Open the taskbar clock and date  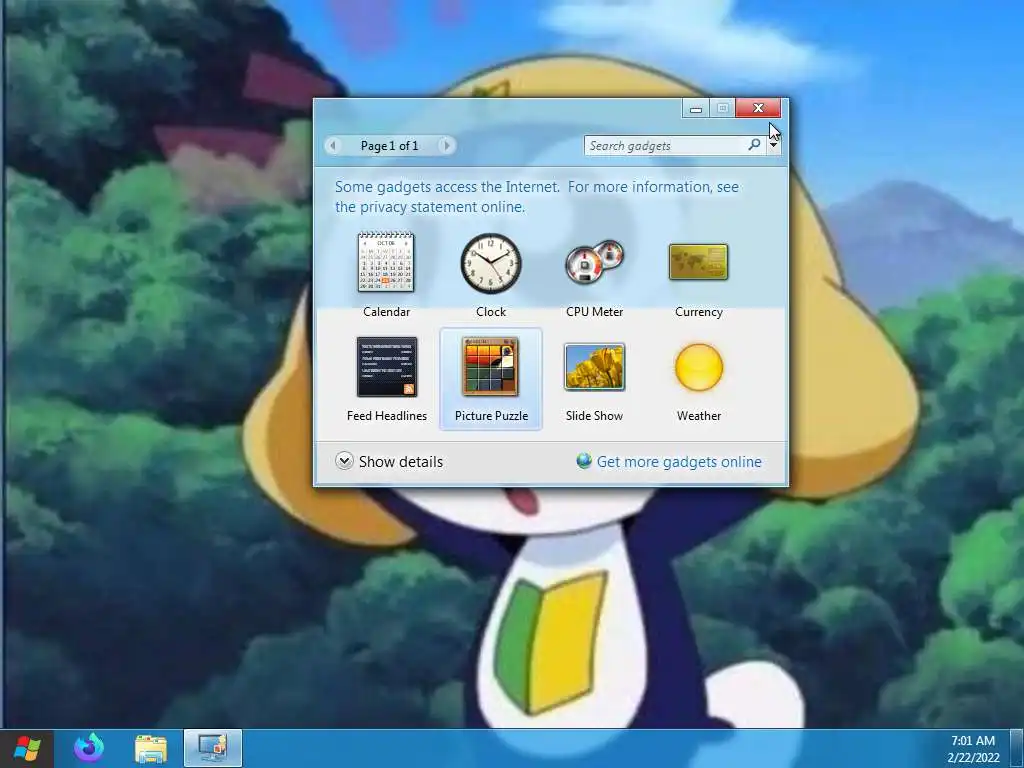973,749
